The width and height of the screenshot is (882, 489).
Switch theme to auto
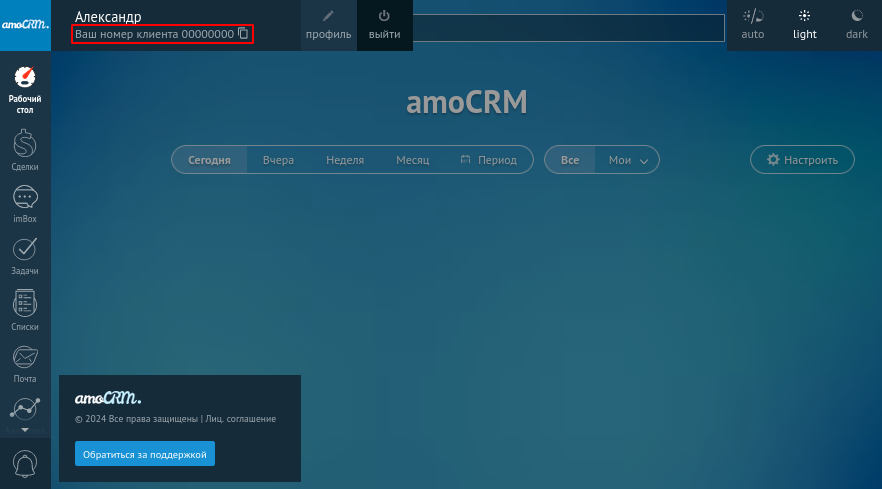pos(753,25)
